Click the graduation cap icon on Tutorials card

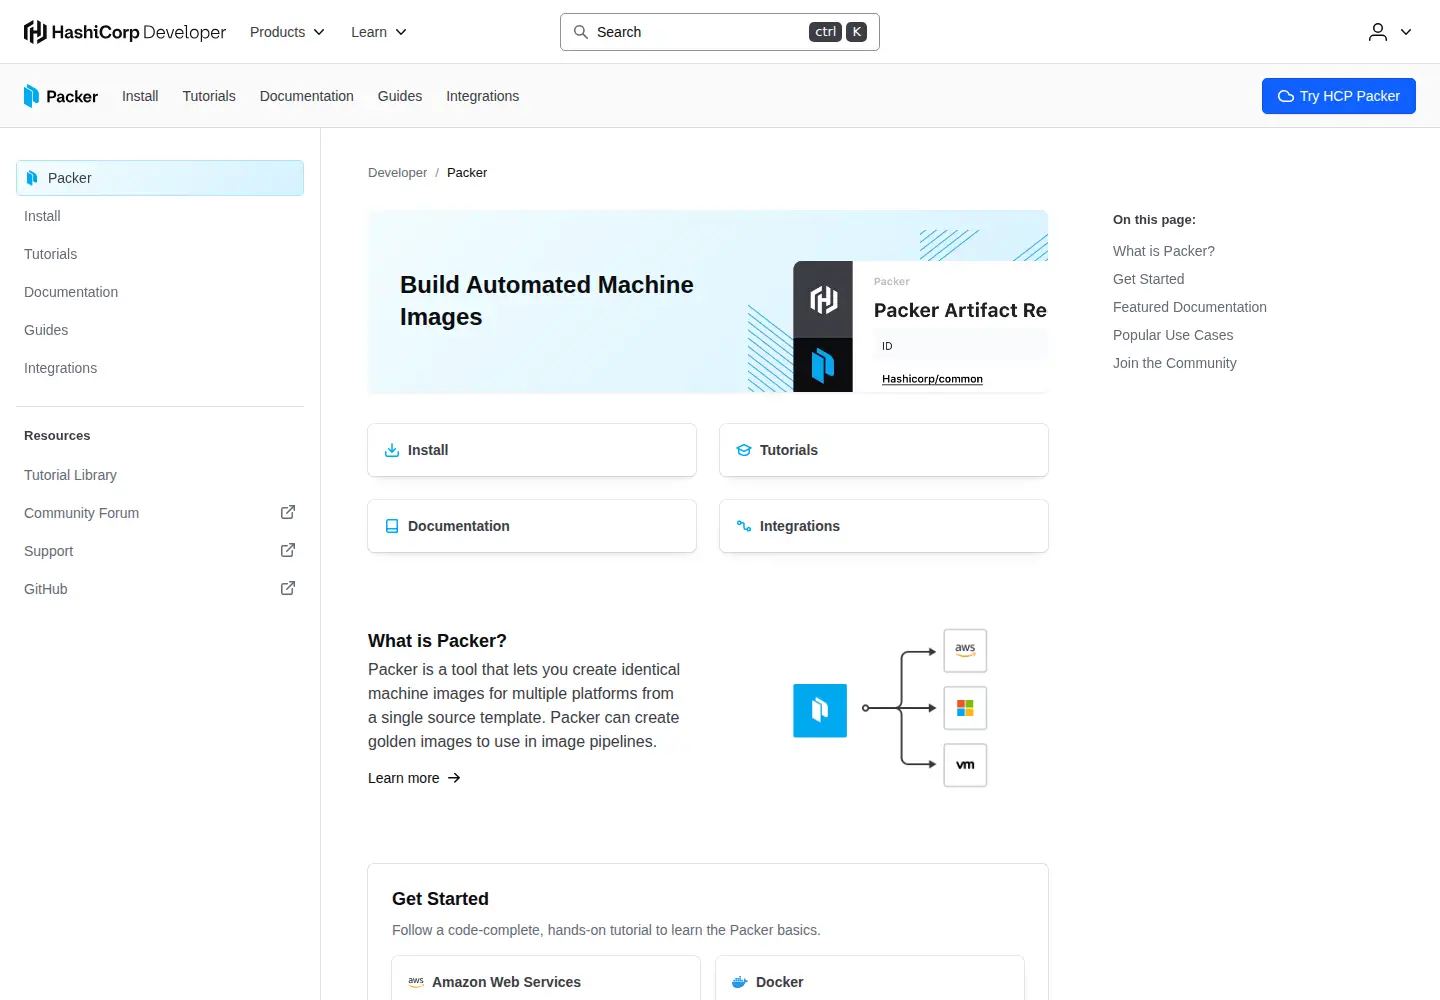[x=744, y=450]
